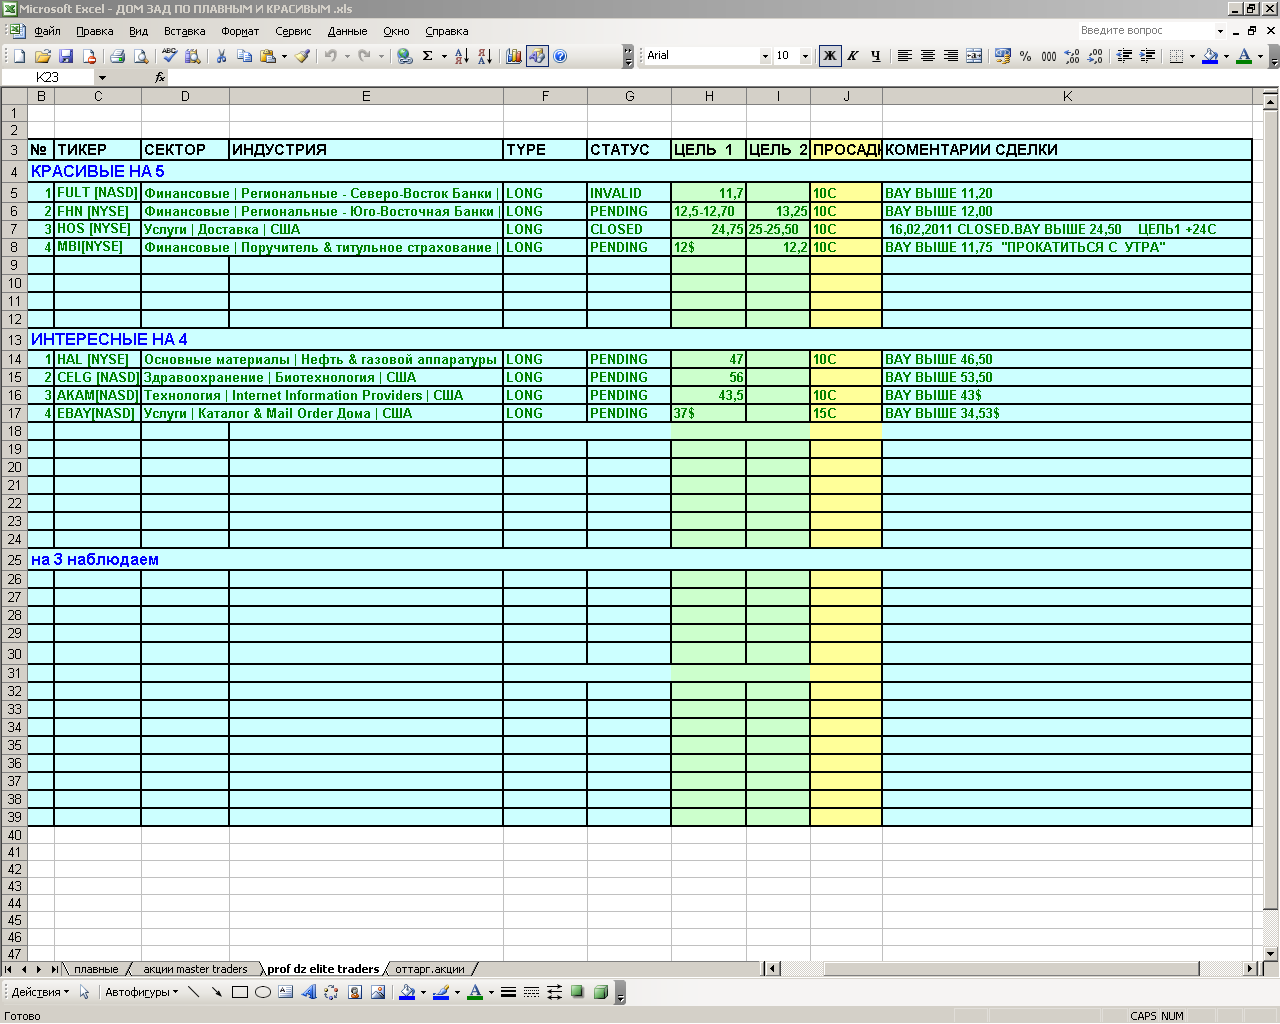Open the Borders dropdown arrow

pyautogui.click(x=1192, y=56)
